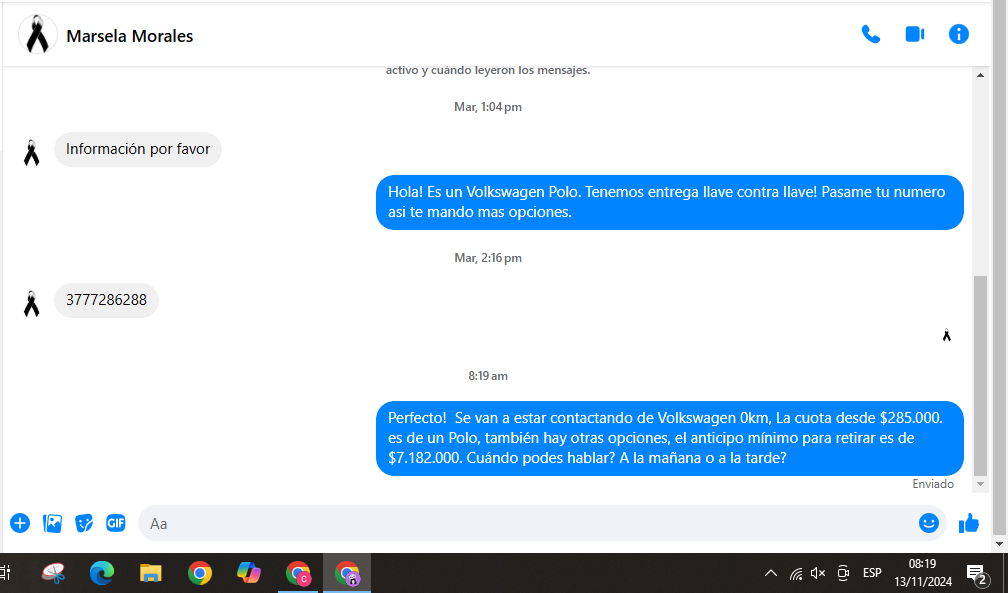This screenshot has height=593, width=1008.
Task: Click the message input field labeled Aa
Action: coord(520,523)
